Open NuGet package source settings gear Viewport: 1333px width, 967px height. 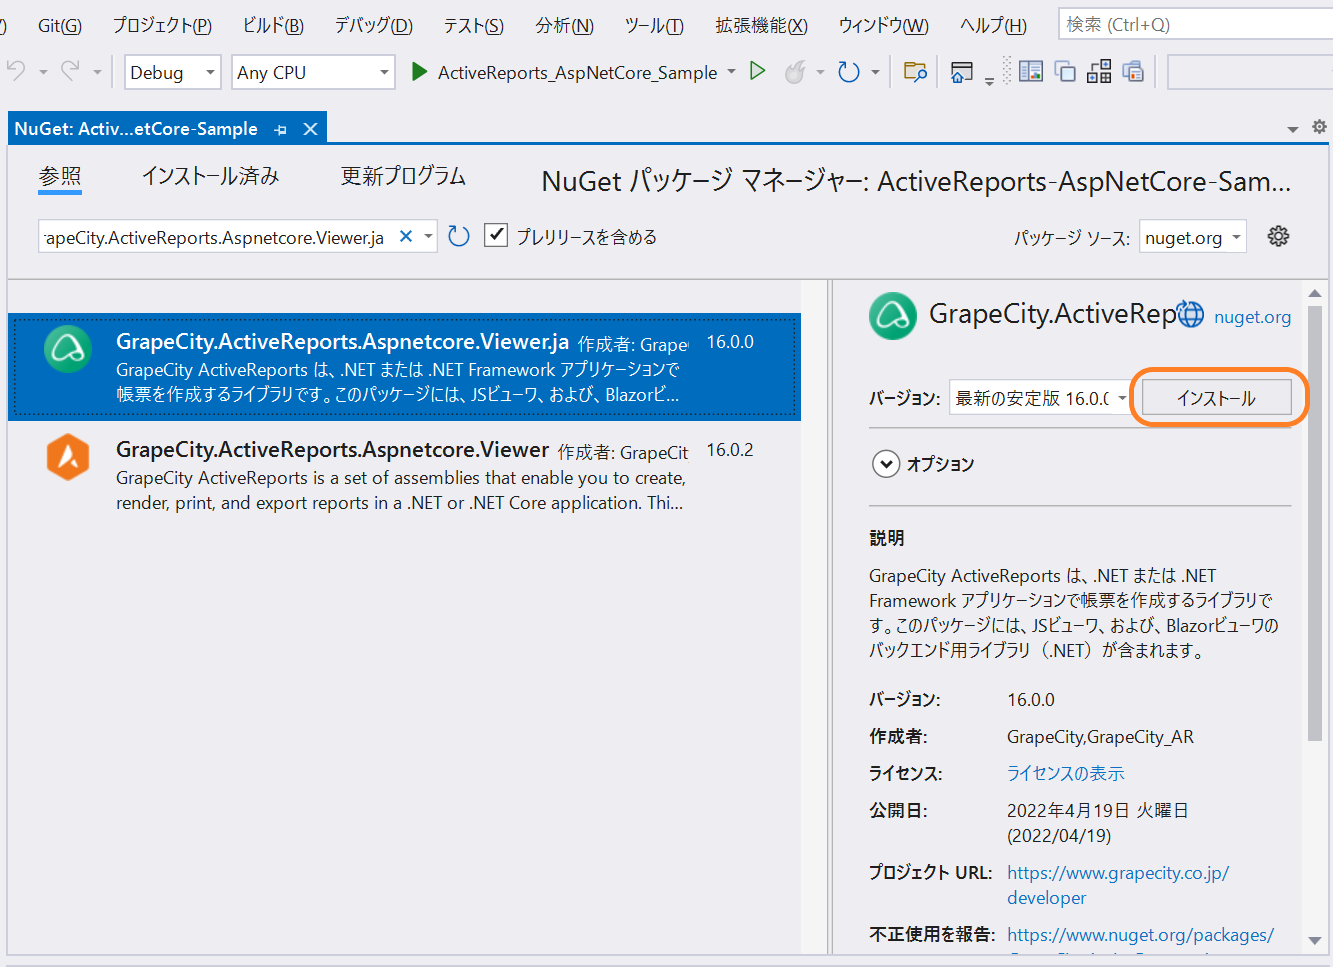coord(1278,237)
